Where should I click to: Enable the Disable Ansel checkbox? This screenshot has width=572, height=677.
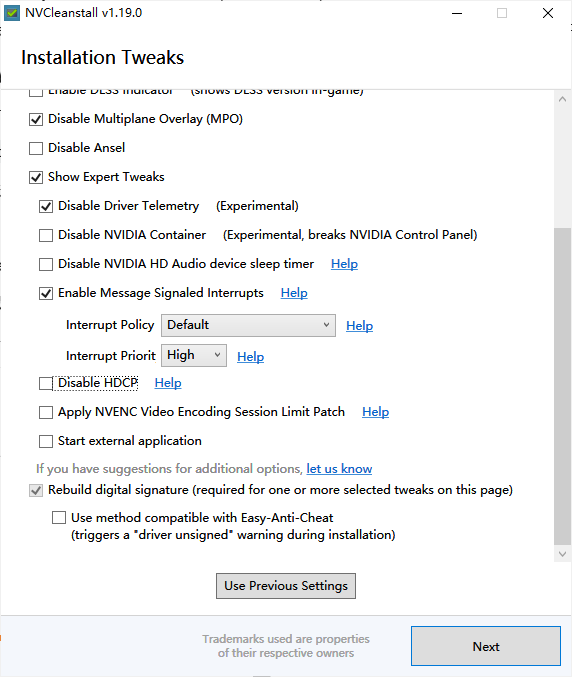pyautogui.click(x=36, y=149)
